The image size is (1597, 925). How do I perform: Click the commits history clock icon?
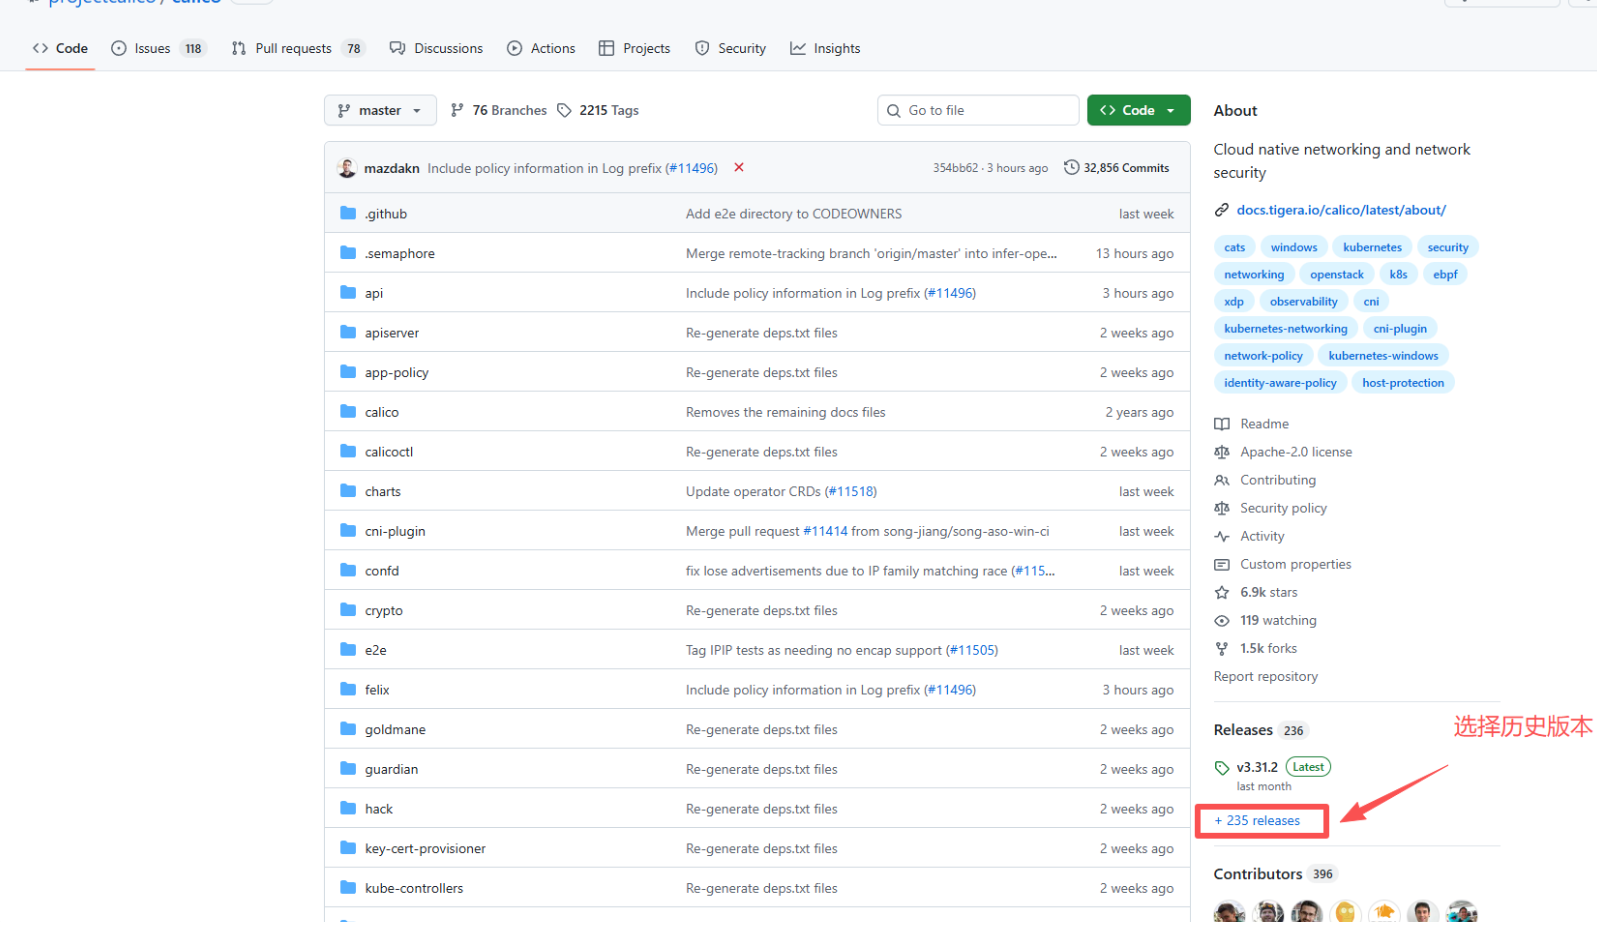pos(1071,167)
